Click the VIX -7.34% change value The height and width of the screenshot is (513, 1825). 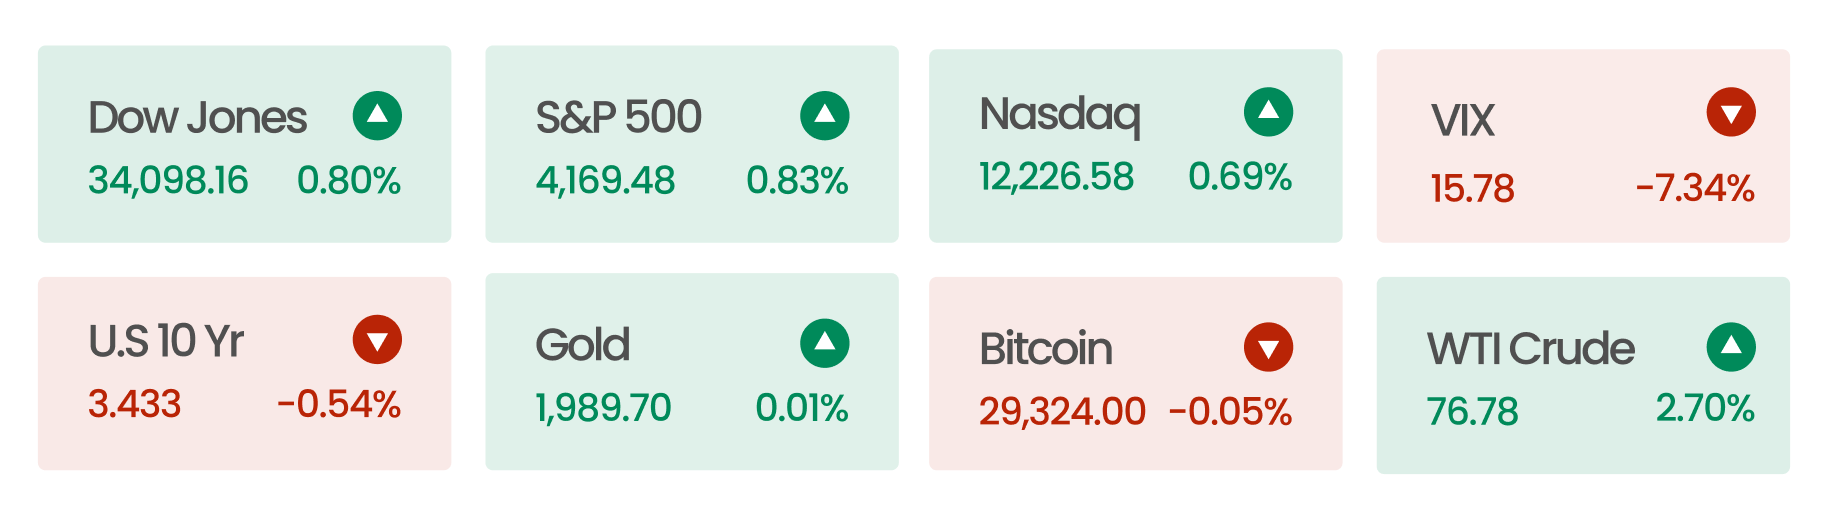click(x=1695, y=188)
